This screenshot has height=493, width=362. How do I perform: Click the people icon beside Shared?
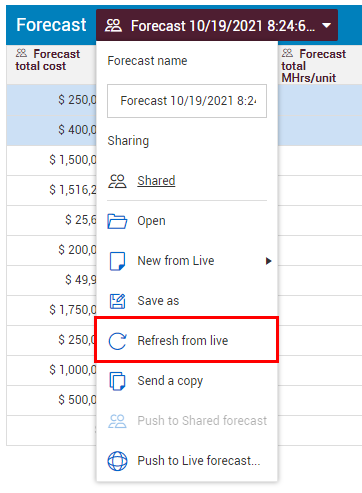click(117, 181)
